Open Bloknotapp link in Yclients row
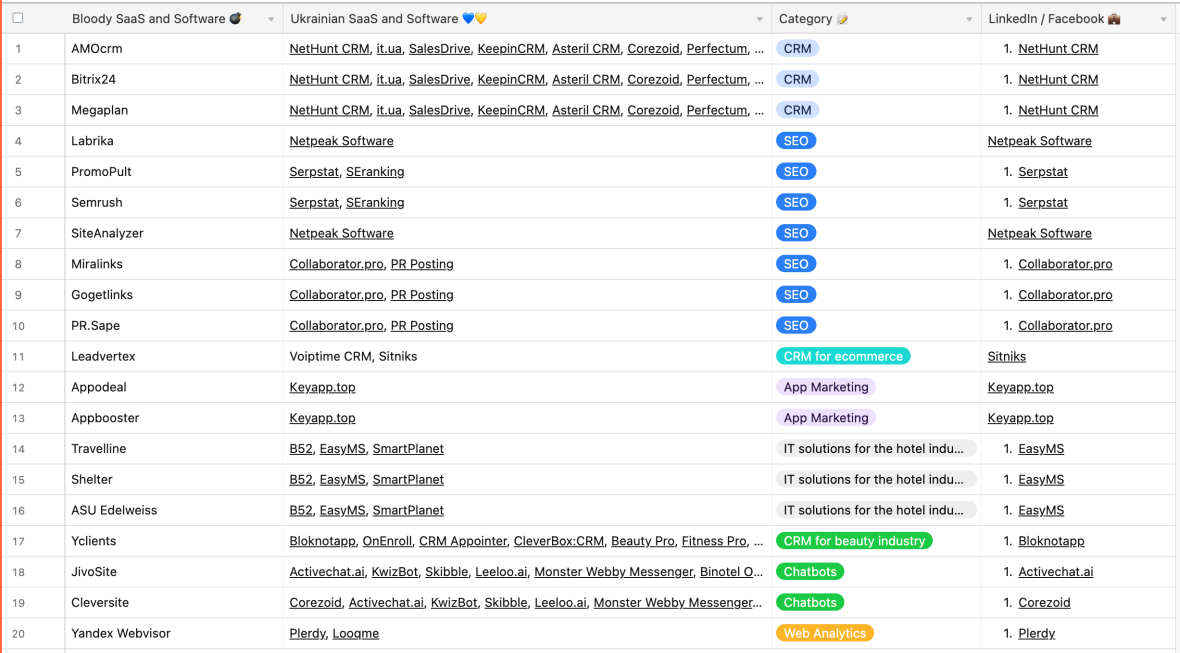 click(322, 542)
